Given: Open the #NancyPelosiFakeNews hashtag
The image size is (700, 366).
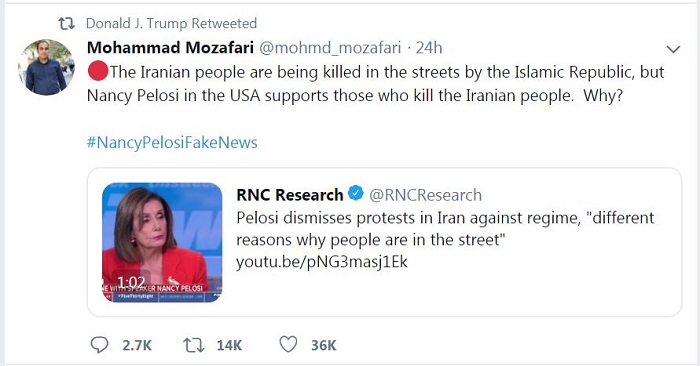Looking at the screenshot, I should [172, 142].
